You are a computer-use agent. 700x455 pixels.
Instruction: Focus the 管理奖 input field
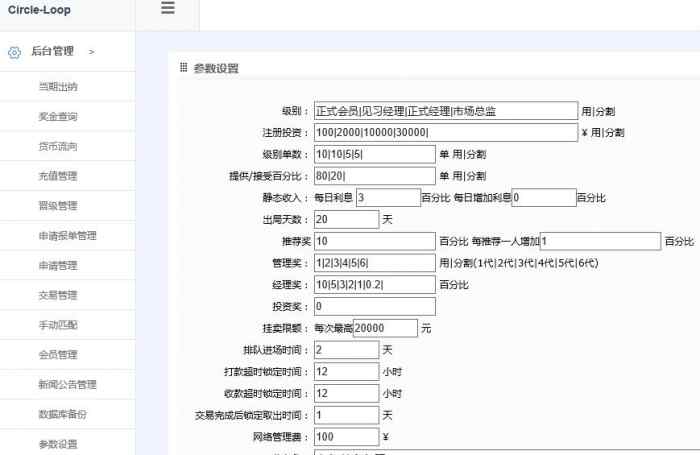tap(374, 263)
